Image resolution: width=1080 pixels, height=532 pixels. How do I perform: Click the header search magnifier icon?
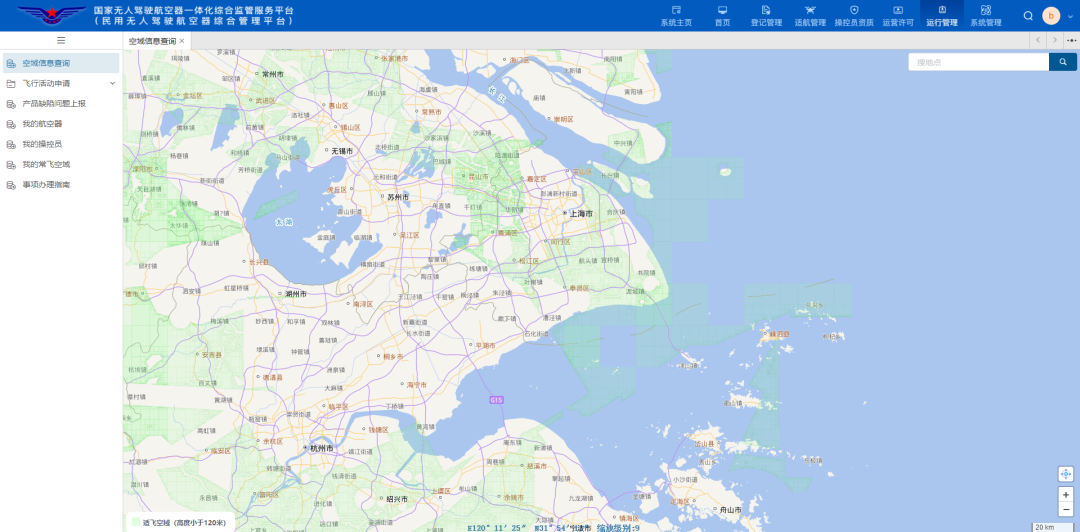click(1028, 16)
